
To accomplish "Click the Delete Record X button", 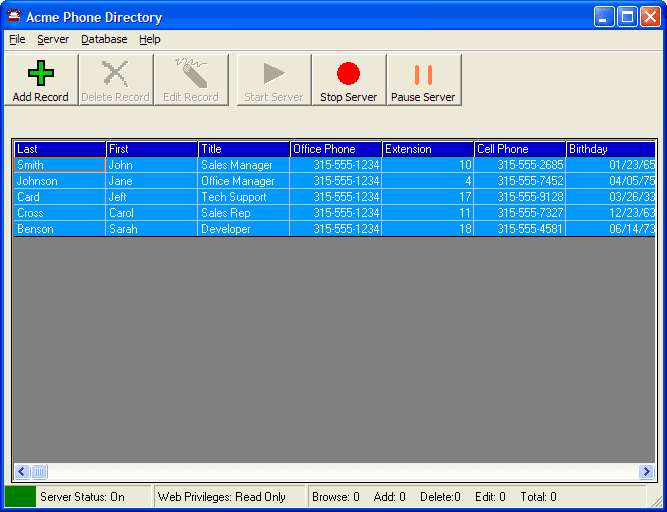I will click(116, 80).
